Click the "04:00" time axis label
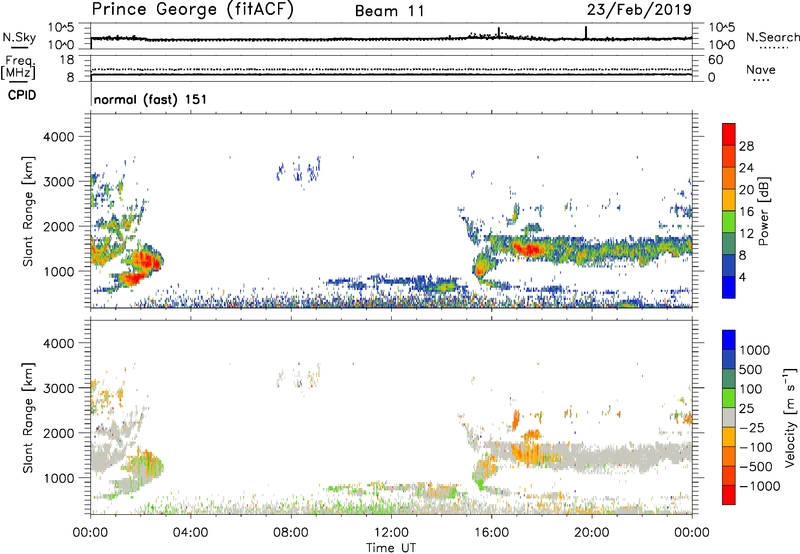Screen dimensions: 800x554 190,533
